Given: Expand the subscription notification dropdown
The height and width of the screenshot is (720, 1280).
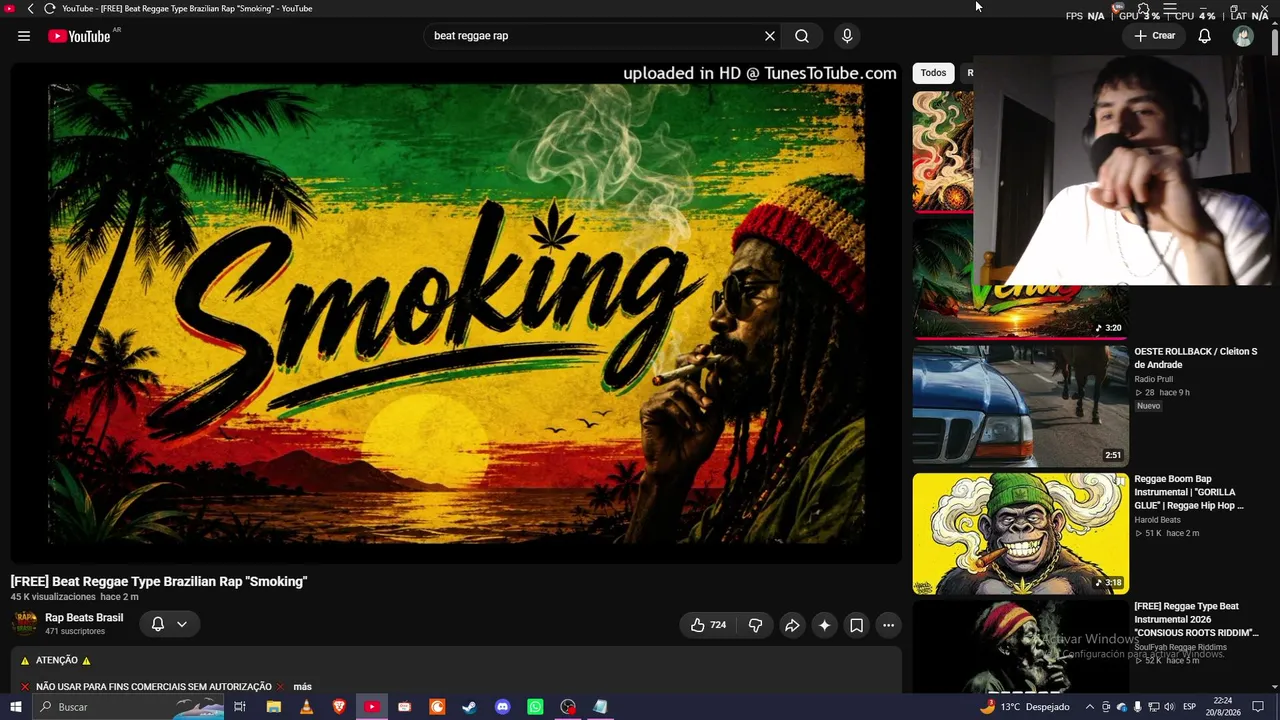Looking at the screenshot, I should (169, 624).
